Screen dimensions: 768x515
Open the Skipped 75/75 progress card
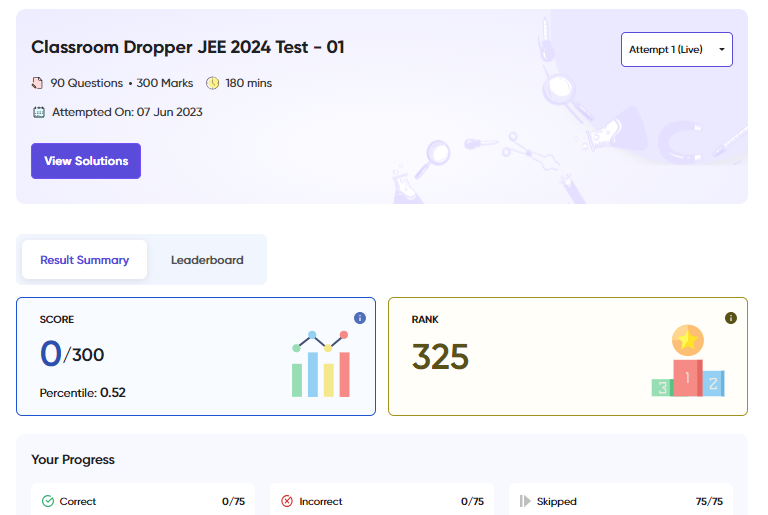tap(620, 501)
